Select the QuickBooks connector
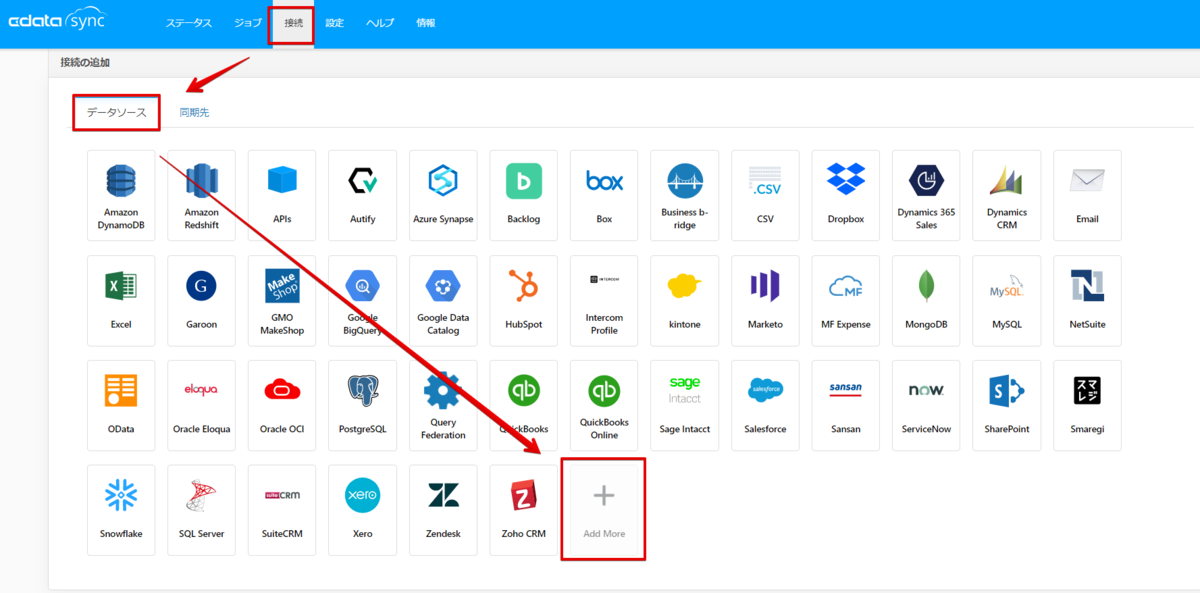 pyautogui.click(x=523, y=405)
